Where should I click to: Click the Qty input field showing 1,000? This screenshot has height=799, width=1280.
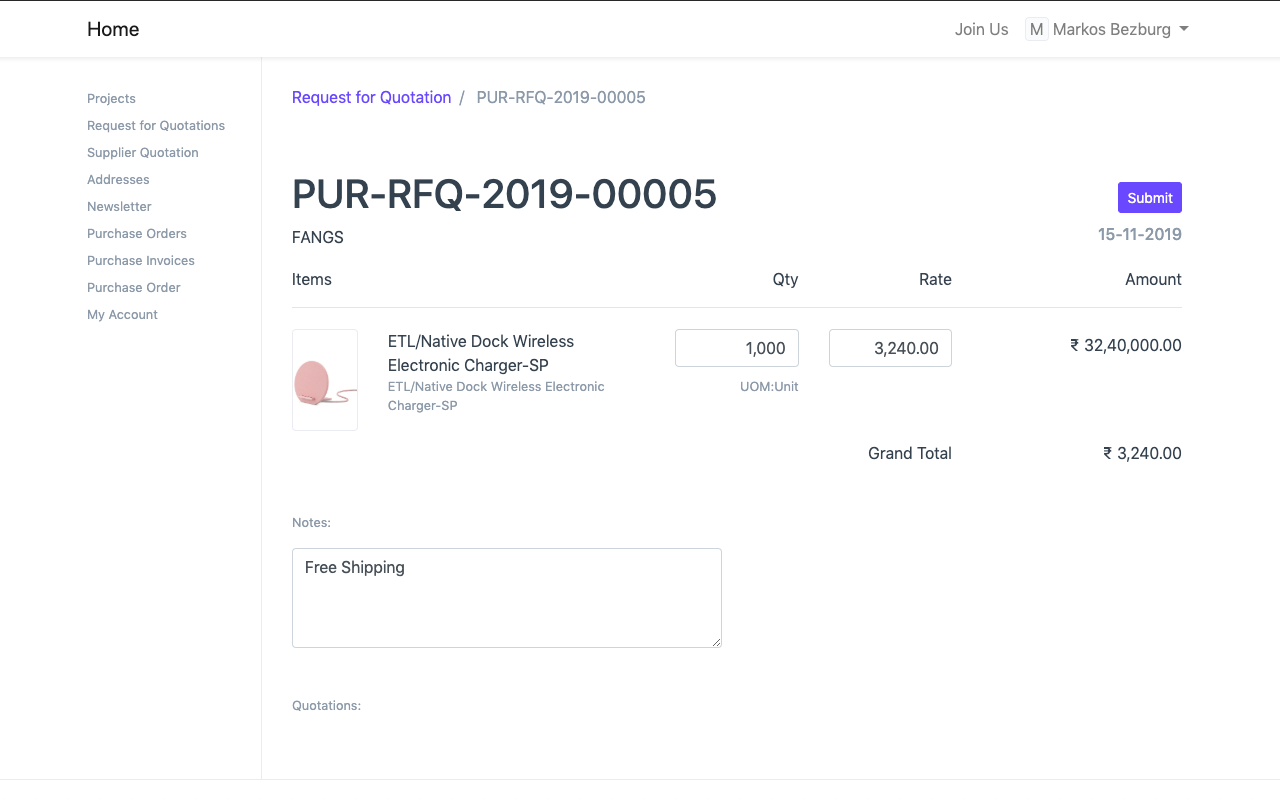(736, 348)
